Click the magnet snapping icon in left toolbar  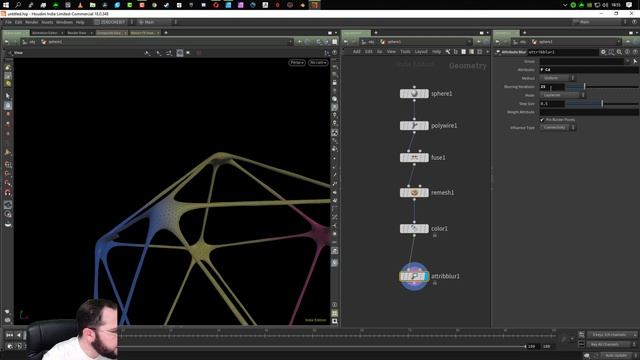[8, 192]
